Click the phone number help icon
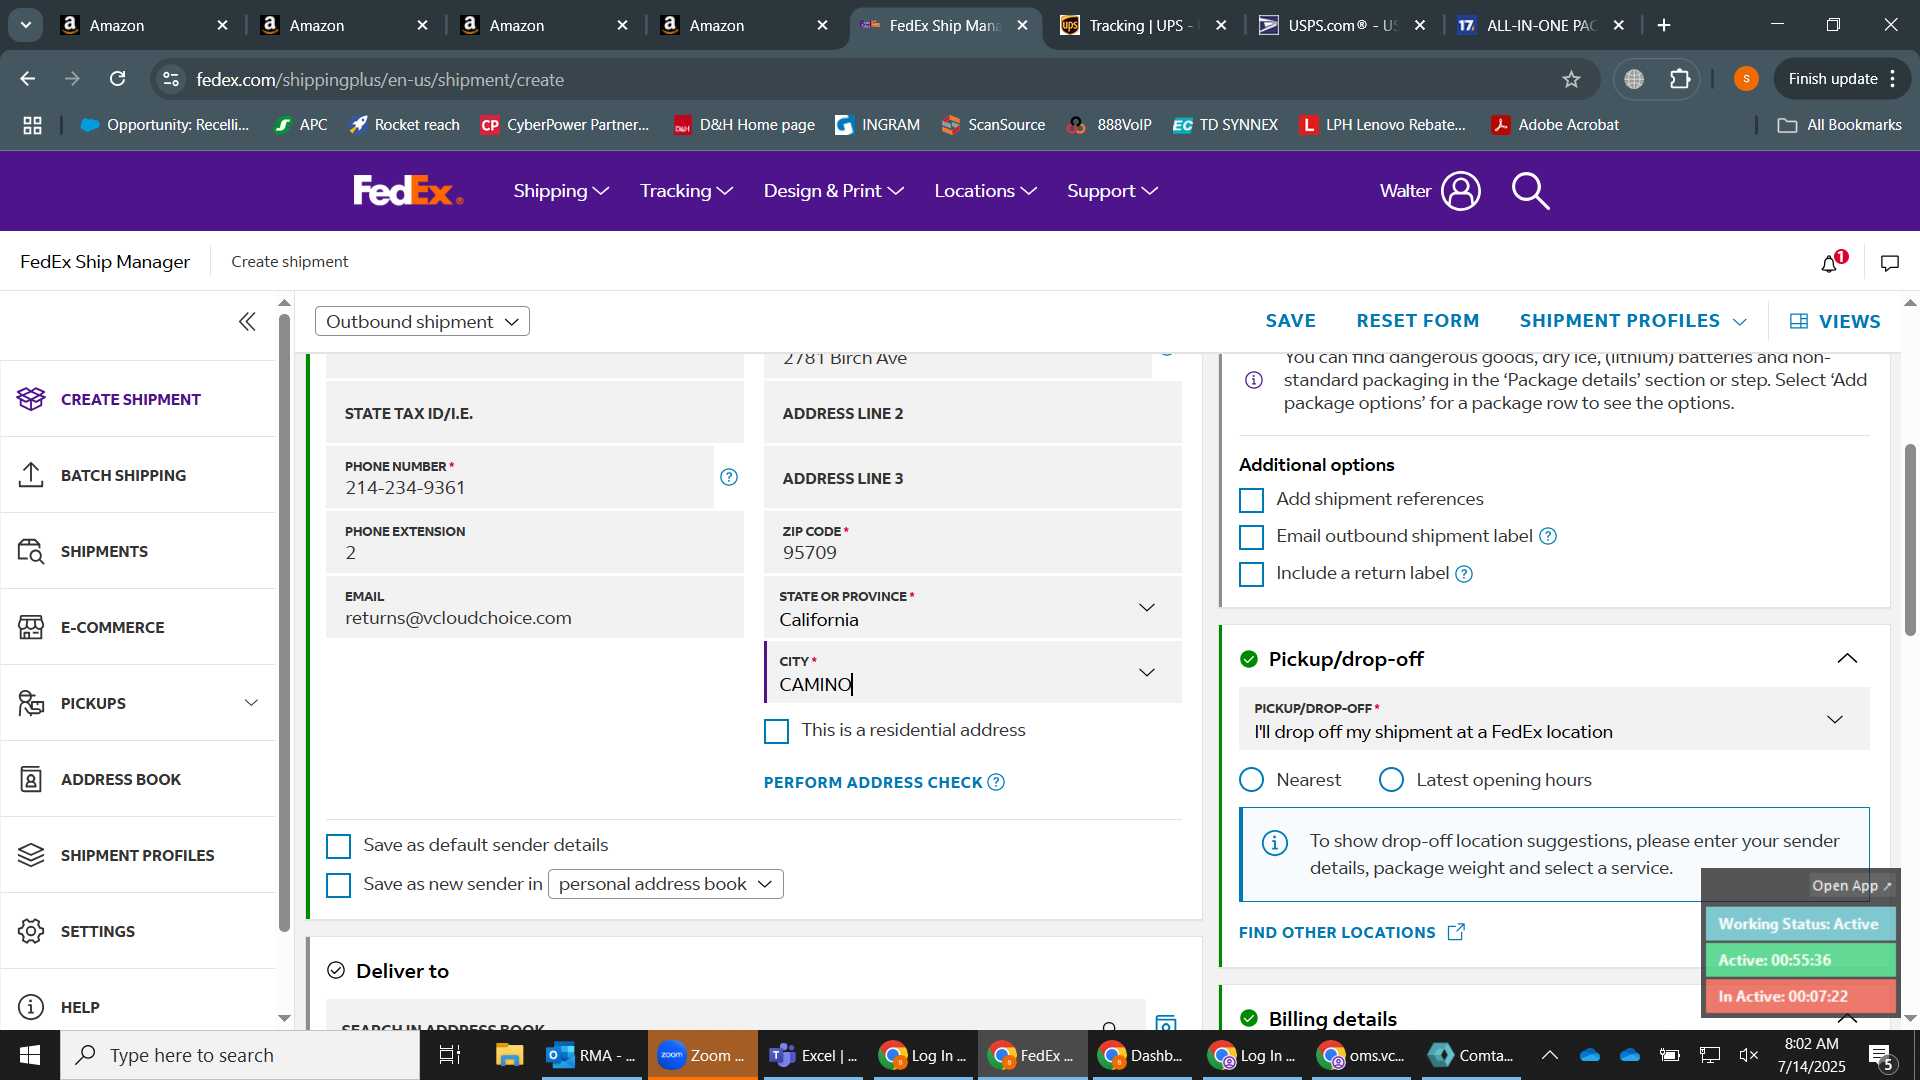This screenshot has width=1920, height=1080. click(x=729, y=477)
